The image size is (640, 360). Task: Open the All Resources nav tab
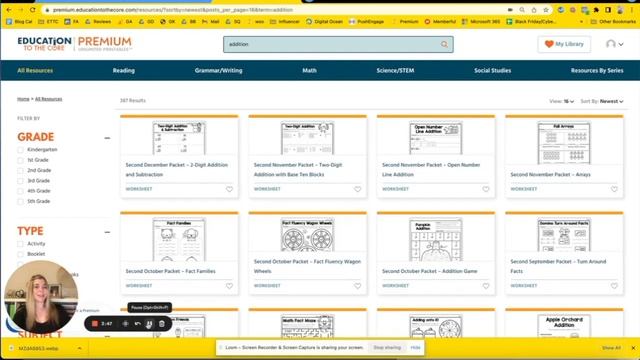(x=35, y=71)
